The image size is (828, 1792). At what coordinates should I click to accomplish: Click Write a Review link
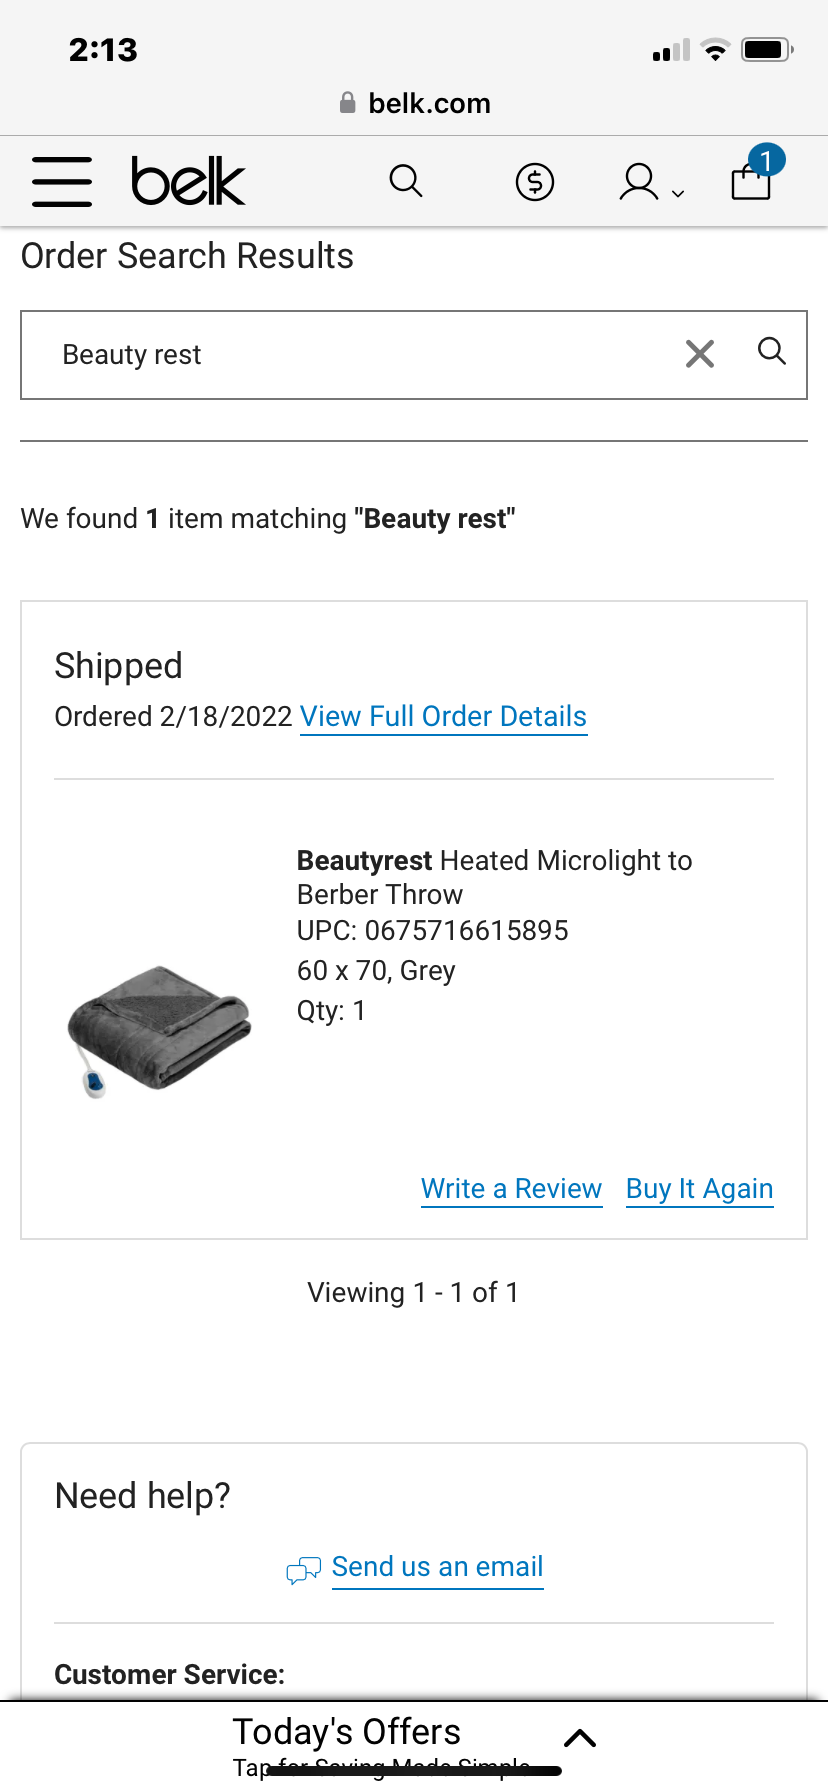point(511,1189)
